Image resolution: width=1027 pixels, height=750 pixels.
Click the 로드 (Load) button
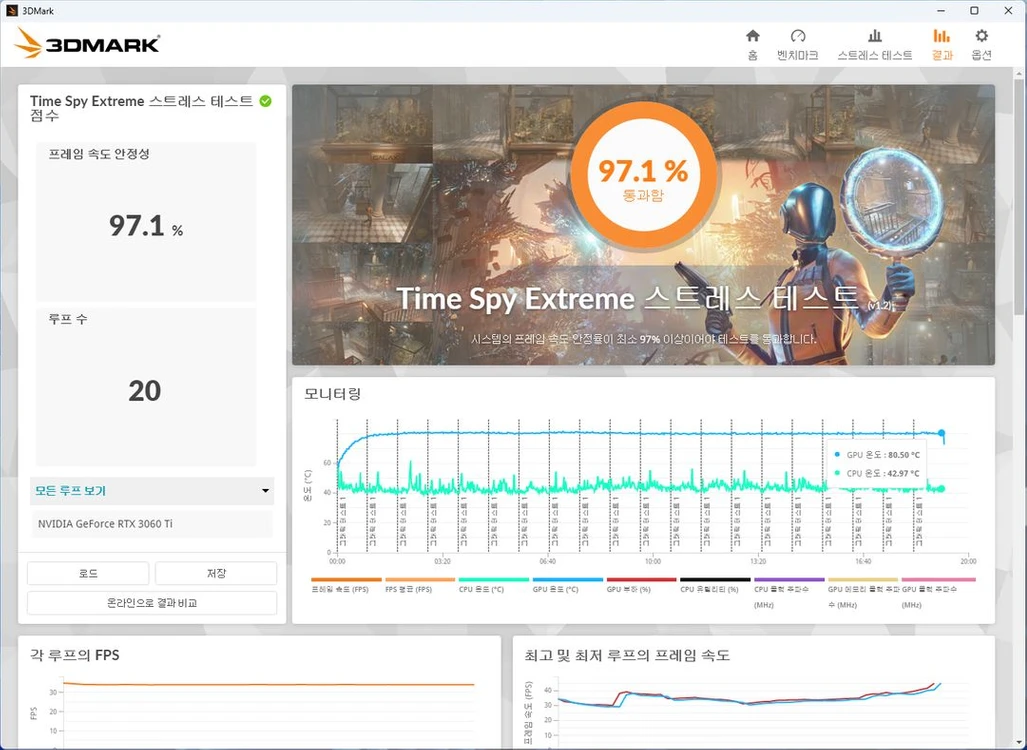pyautogui.click(x=88, y=573)
